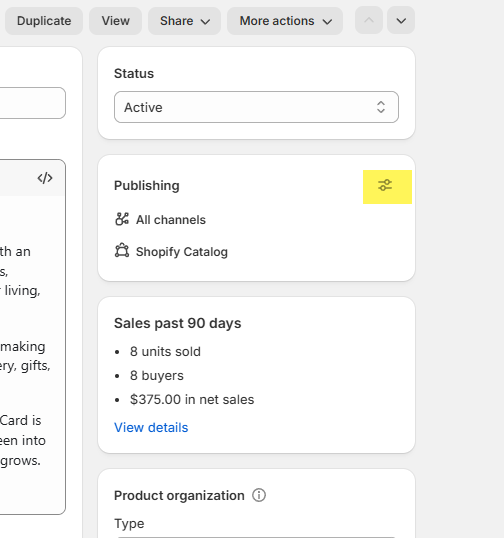Image resolution: width=504 pixels, height=538 pixels.
Task: Click the View button
Action: (x=116, y=21)
